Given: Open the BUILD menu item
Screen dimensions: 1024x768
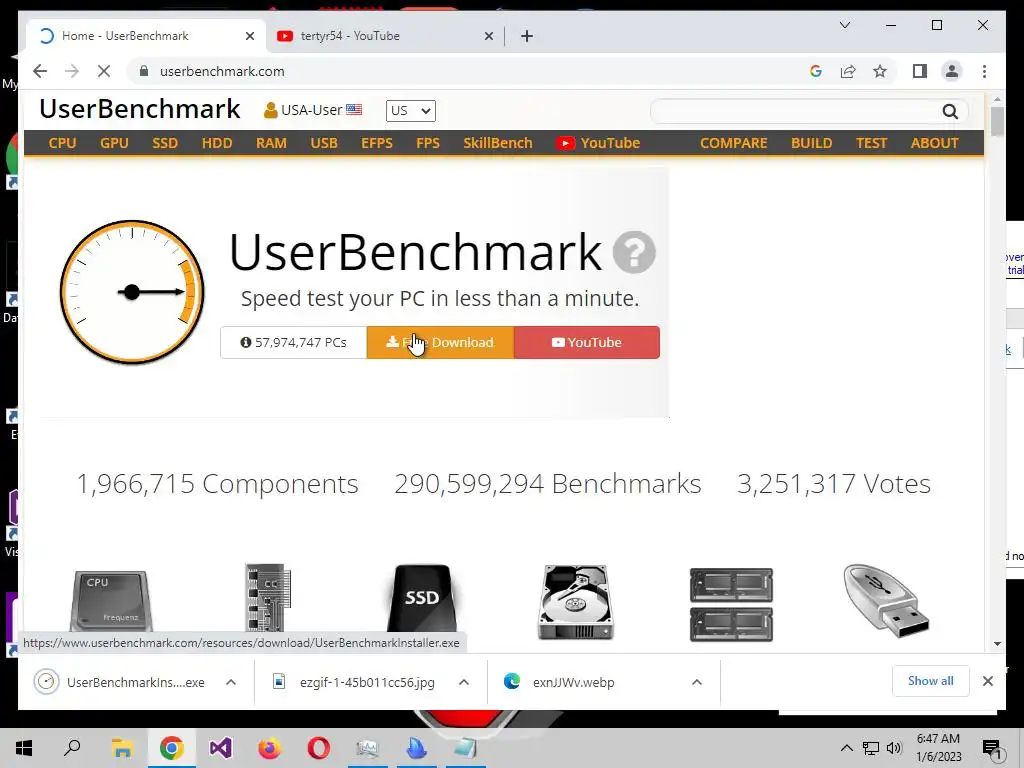Looking at the screenshot, I should 811,143.
